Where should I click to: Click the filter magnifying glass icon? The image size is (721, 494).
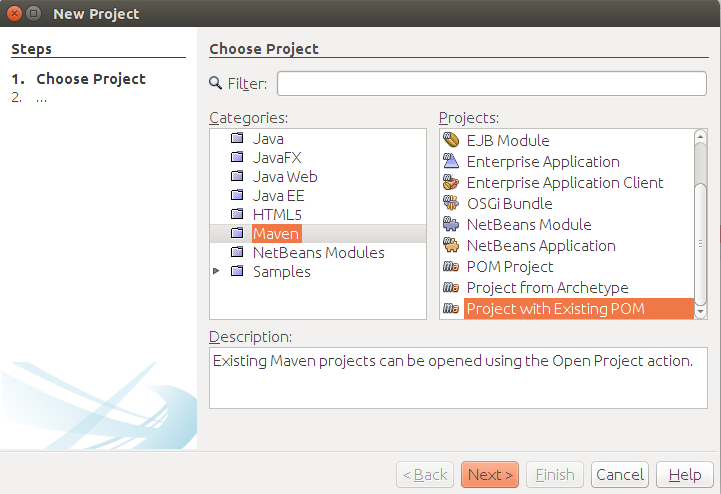216,83
